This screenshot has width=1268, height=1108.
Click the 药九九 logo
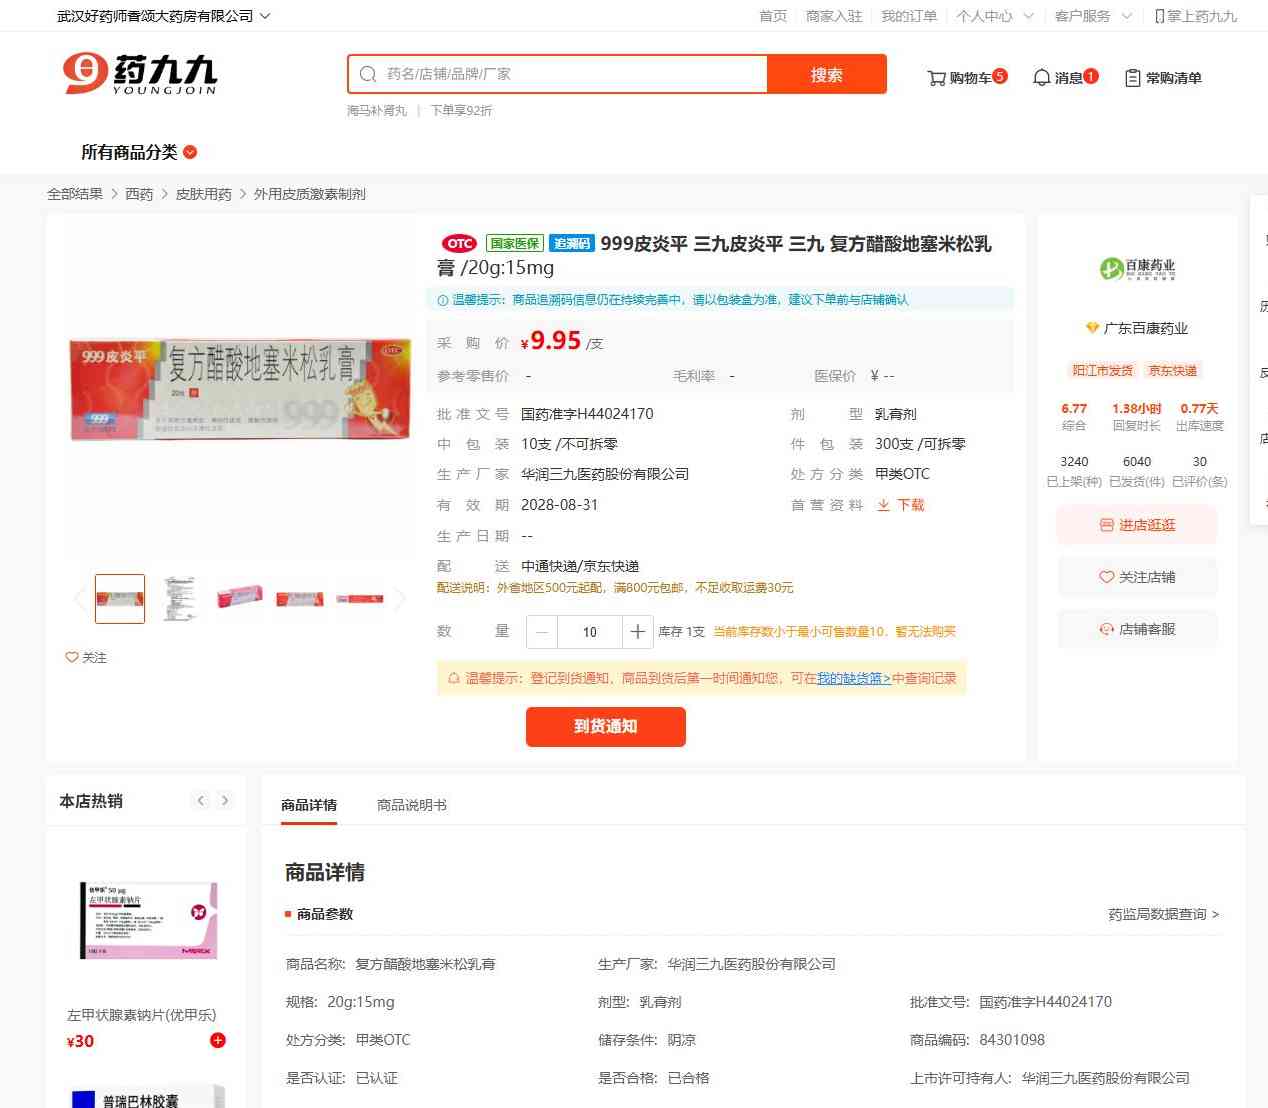point(140,73)
